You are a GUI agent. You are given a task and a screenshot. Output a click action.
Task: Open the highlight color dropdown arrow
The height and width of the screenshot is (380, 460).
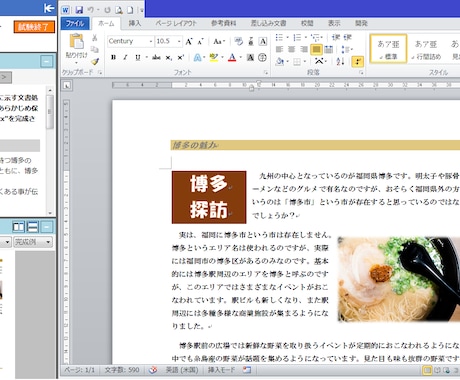(222, 58)
